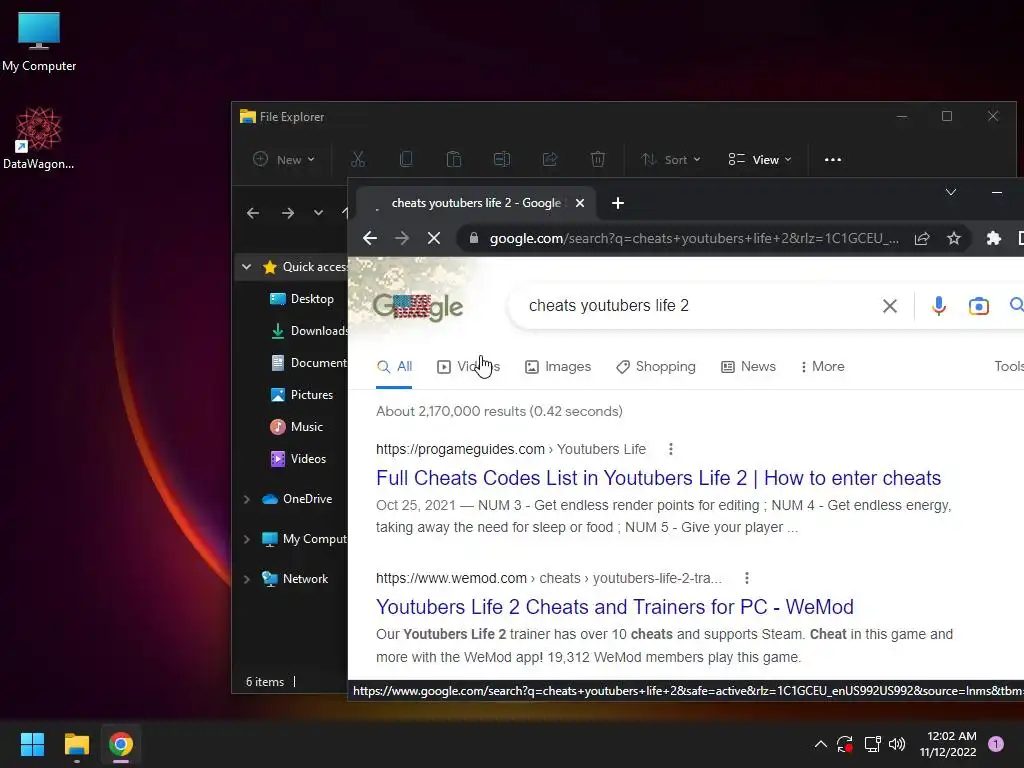The width and height of the screenshot is (1024, 768).
Task: Click the notification count badge
Action: (996, 744)
